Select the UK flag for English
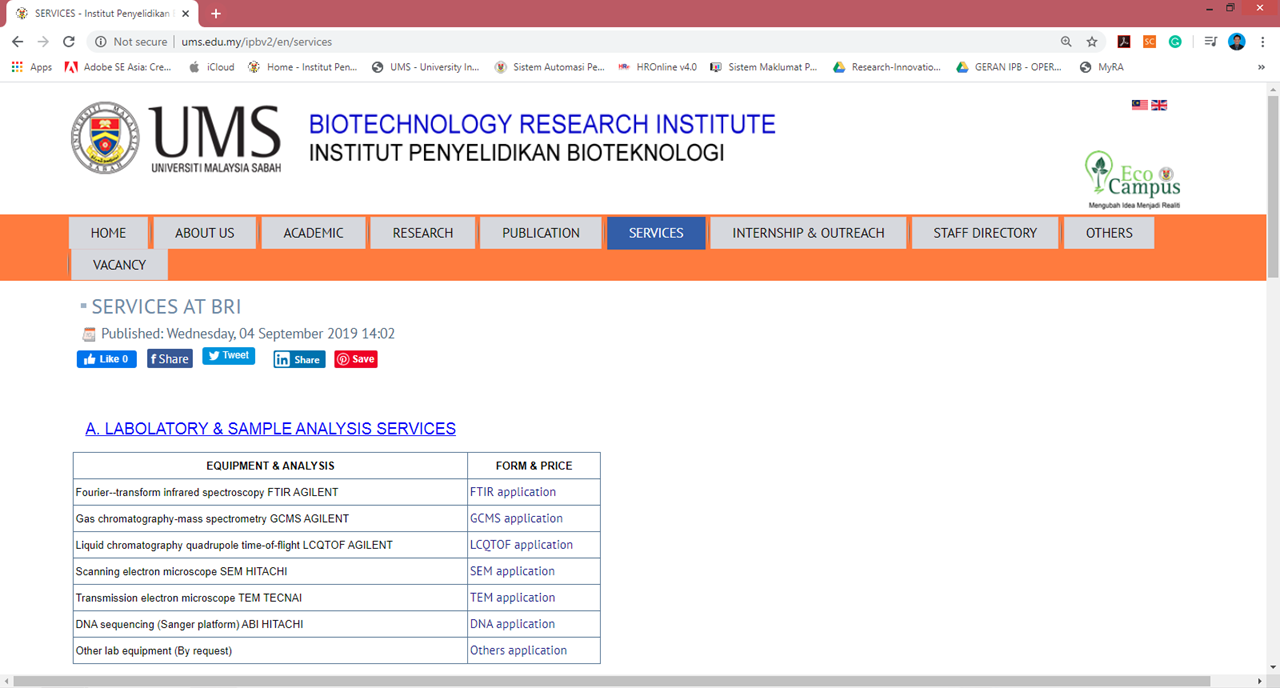 pos(1159,105)
